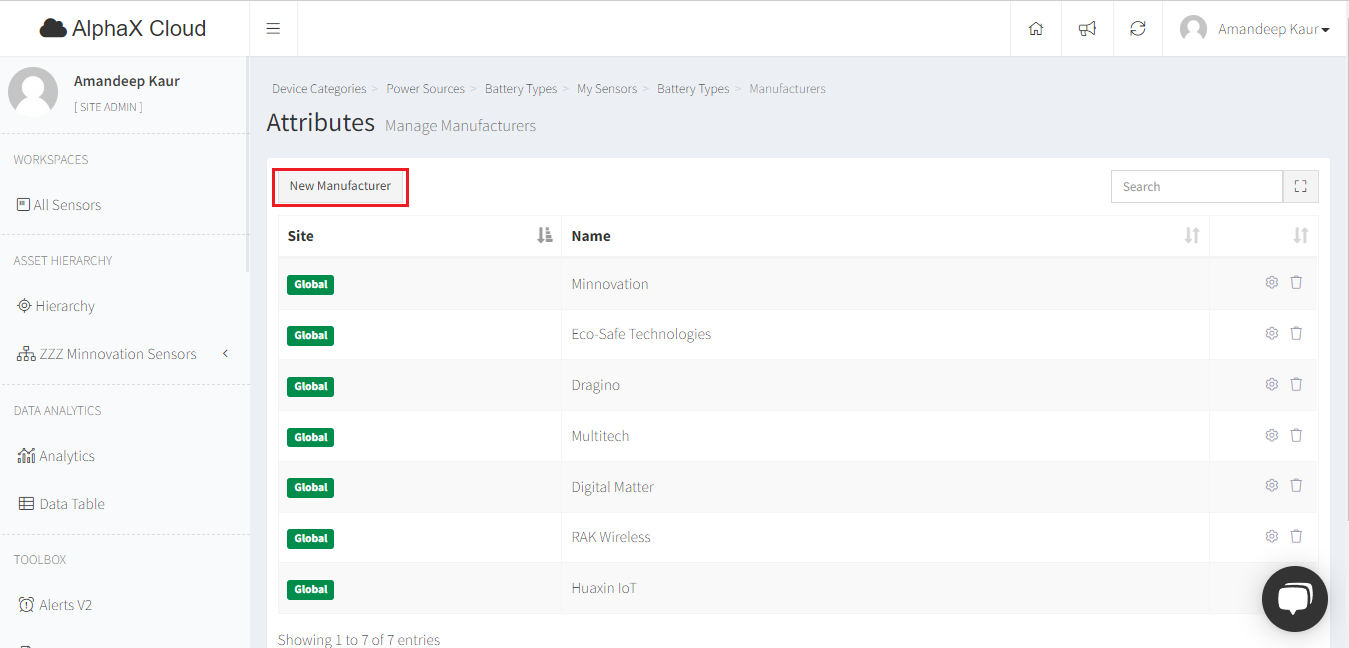
Task: Open announcements megaphone icon
Action: point(1087,29)
